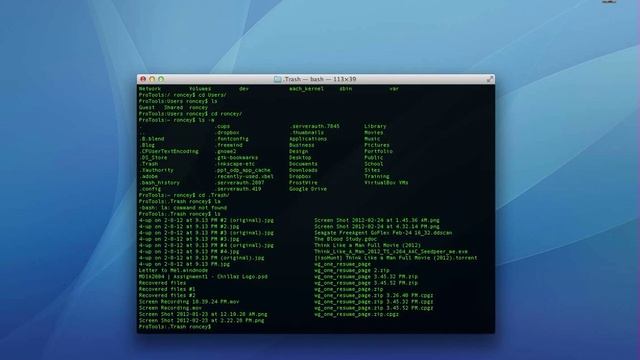Select the '.bash_history' entry

tap(160, 183)
